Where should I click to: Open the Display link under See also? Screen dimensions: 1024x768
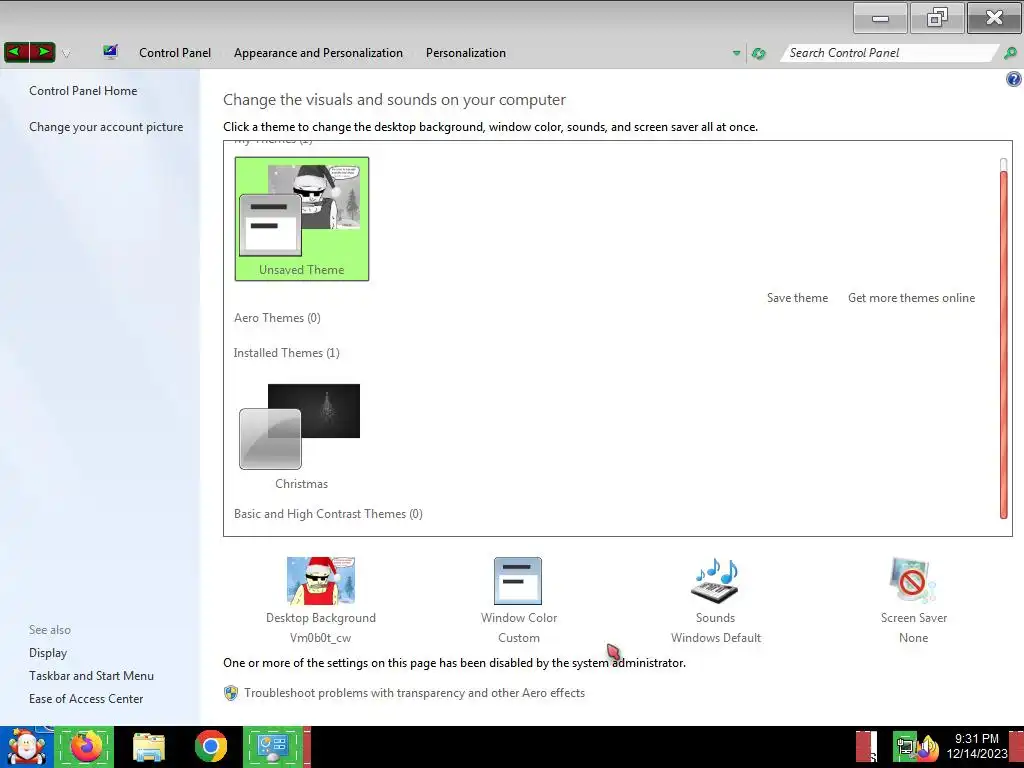48,653
